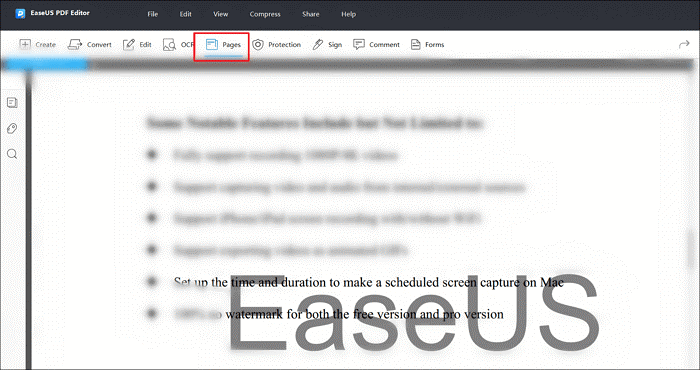
Task: Open the Edit menu in the menu bar
Action: pos(186,14)
